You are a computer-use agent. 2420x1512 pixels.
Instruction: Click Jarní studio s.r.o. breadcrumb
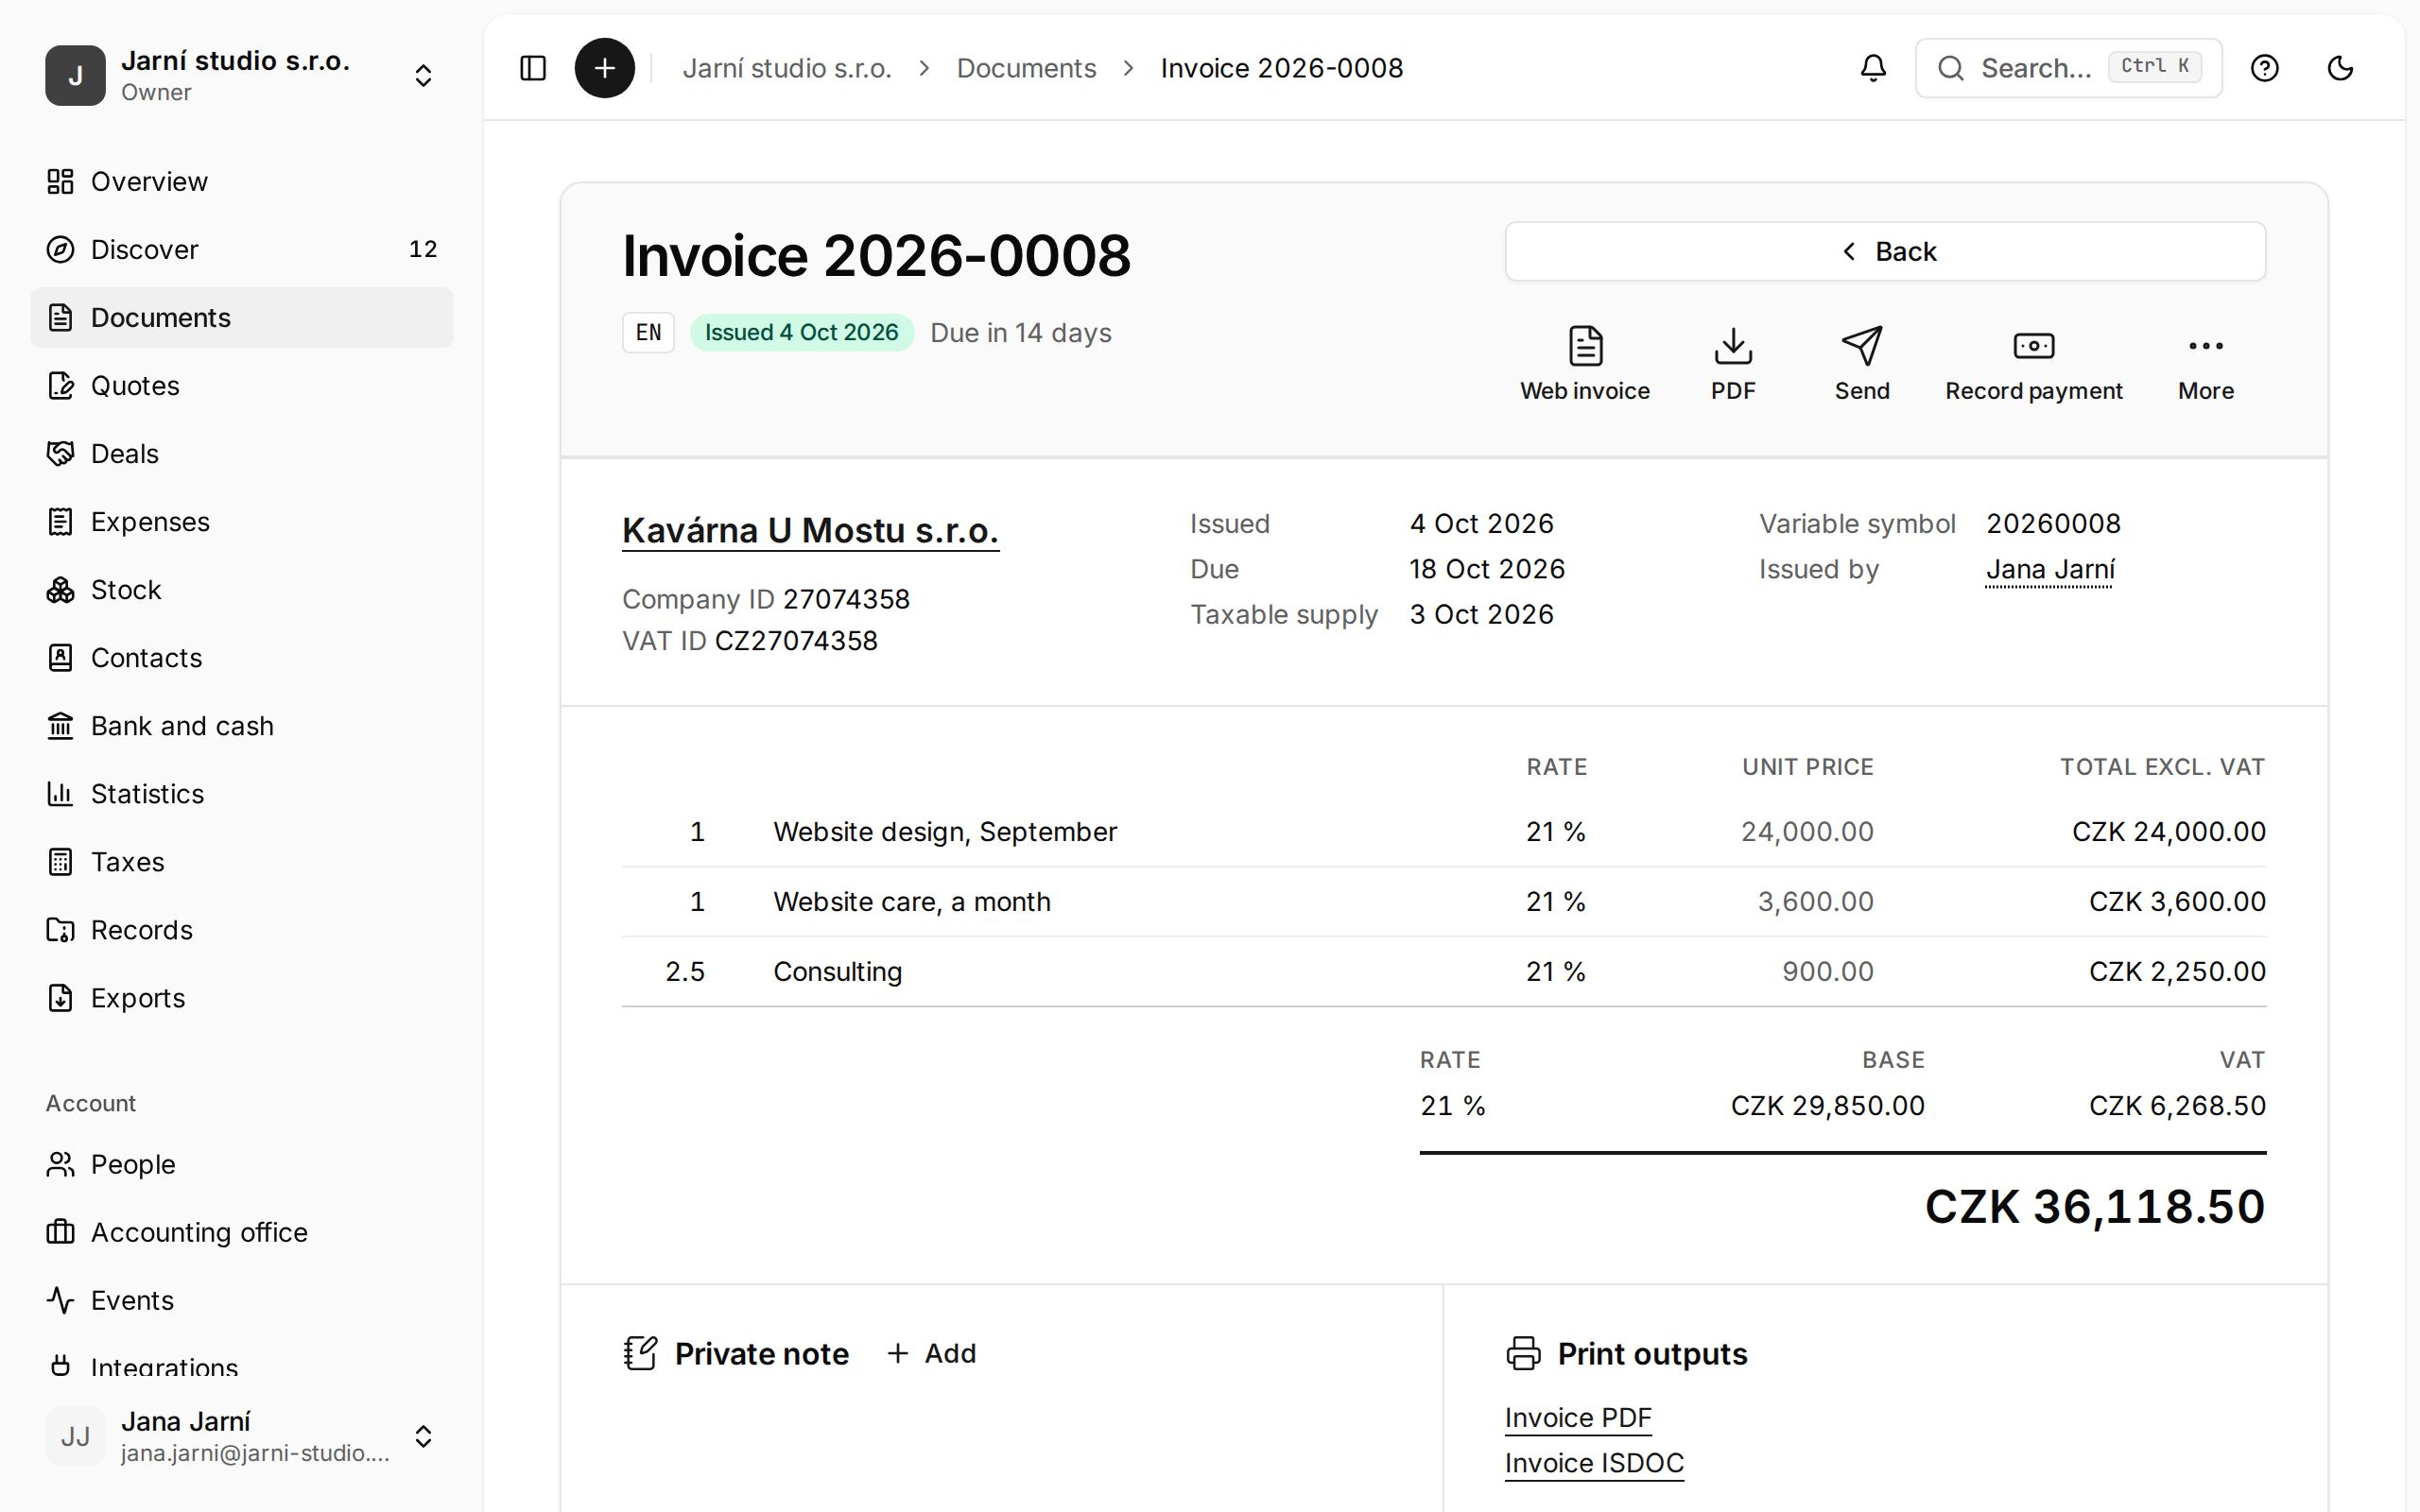(787, 68)
